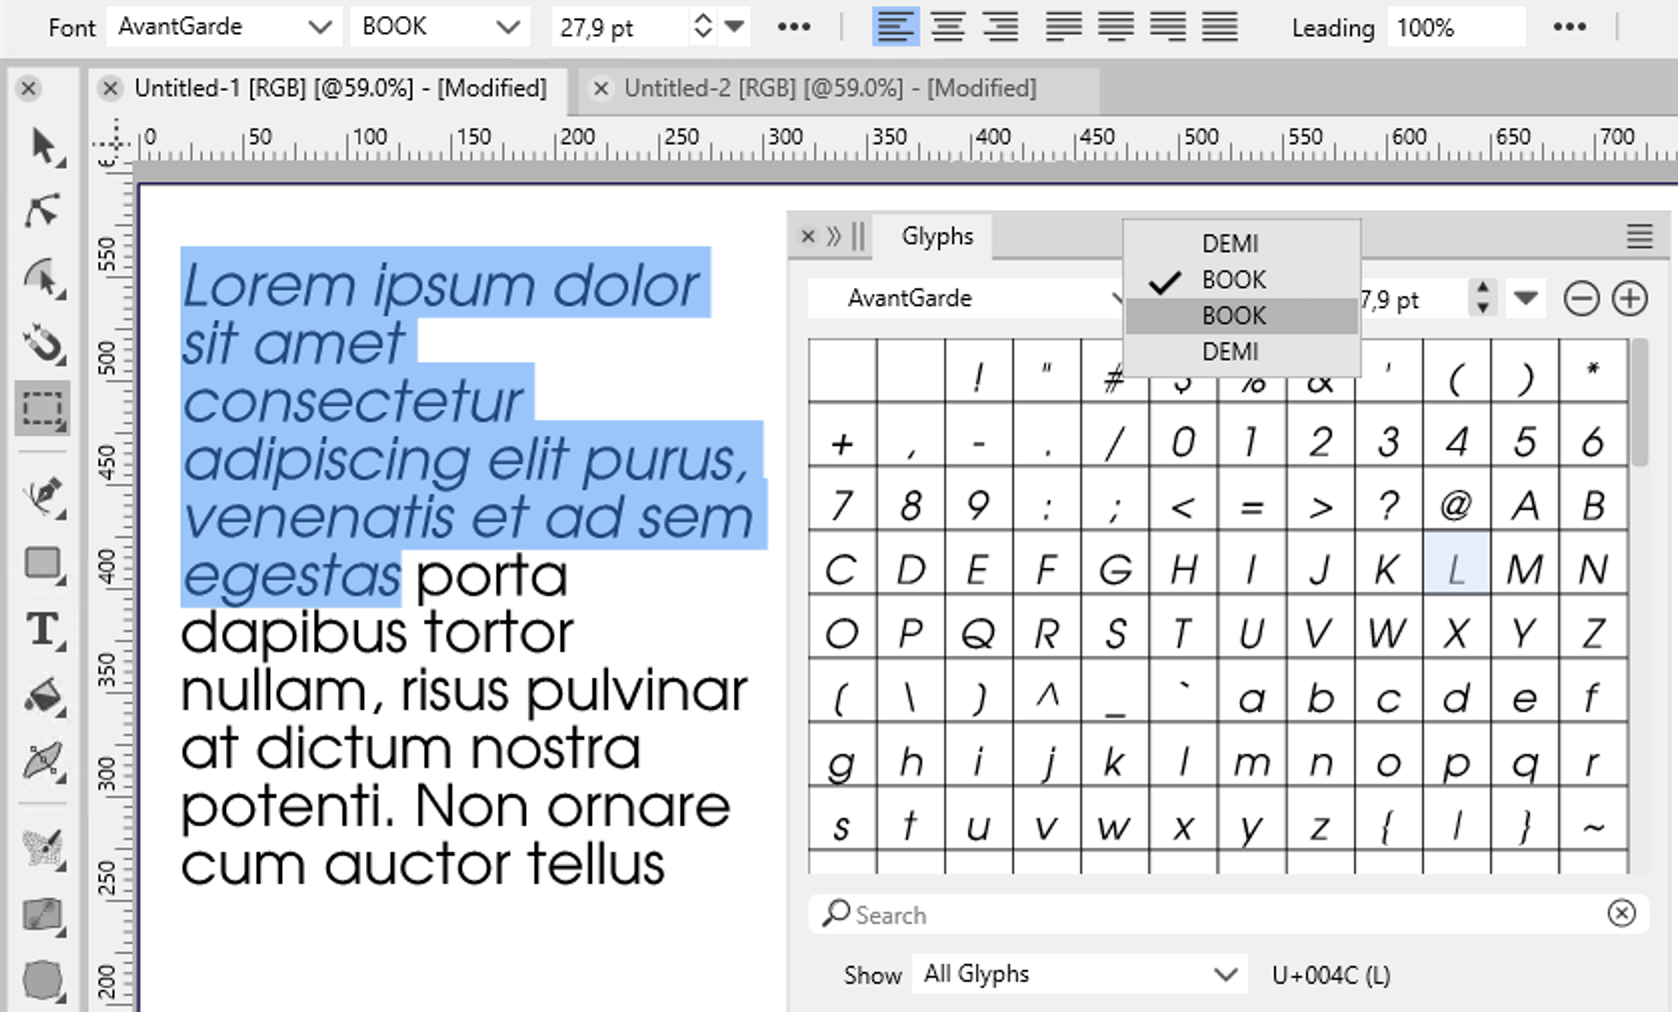Viewport: 1678px width, 1012px height.
Task: Select the Pointer selection tool
Action: (42, 146)
